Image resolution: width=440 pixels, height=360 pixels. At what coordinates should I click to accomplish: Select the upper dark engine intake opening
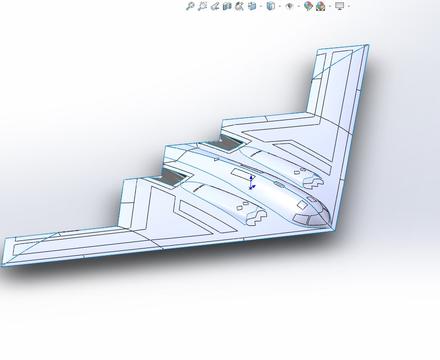[224, 144]
